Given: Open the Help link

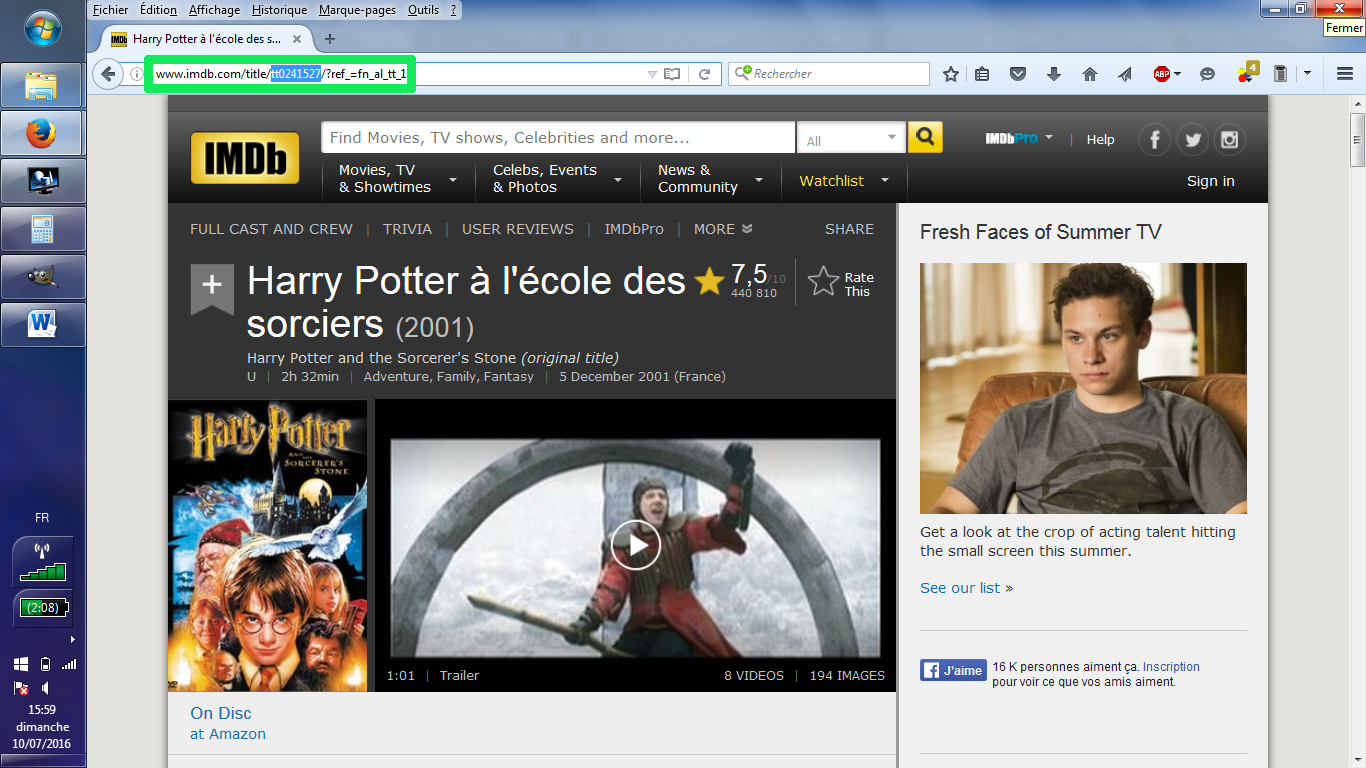Looking at the screenshot, I should (x=1100, y=140).
